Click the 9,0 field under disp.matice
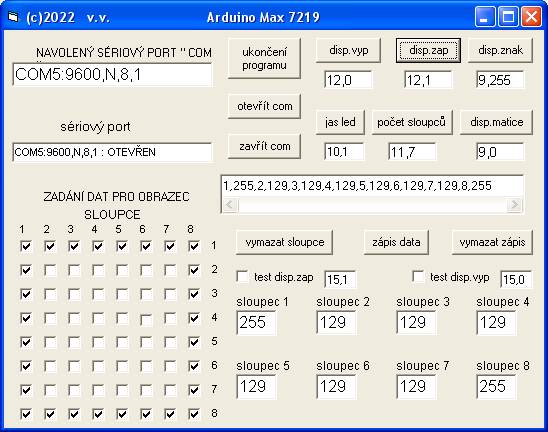The width and height of the screenshot is (548, 432). click(500, 152)
